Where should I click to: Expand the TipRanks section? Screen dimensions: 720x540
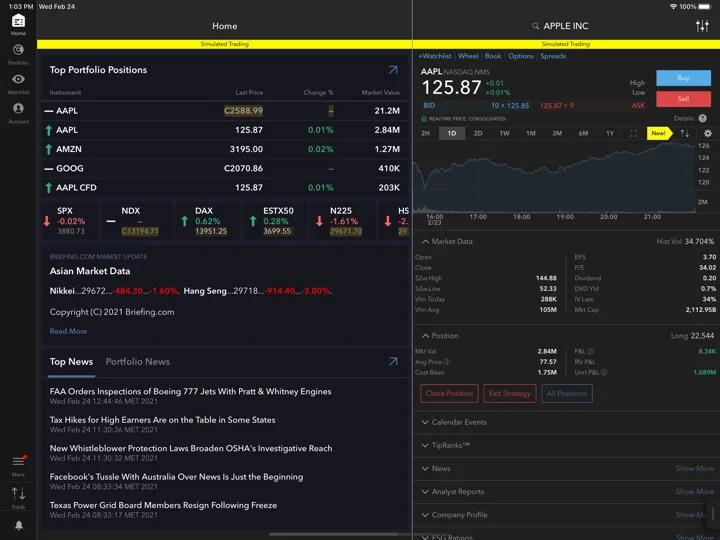445,445
